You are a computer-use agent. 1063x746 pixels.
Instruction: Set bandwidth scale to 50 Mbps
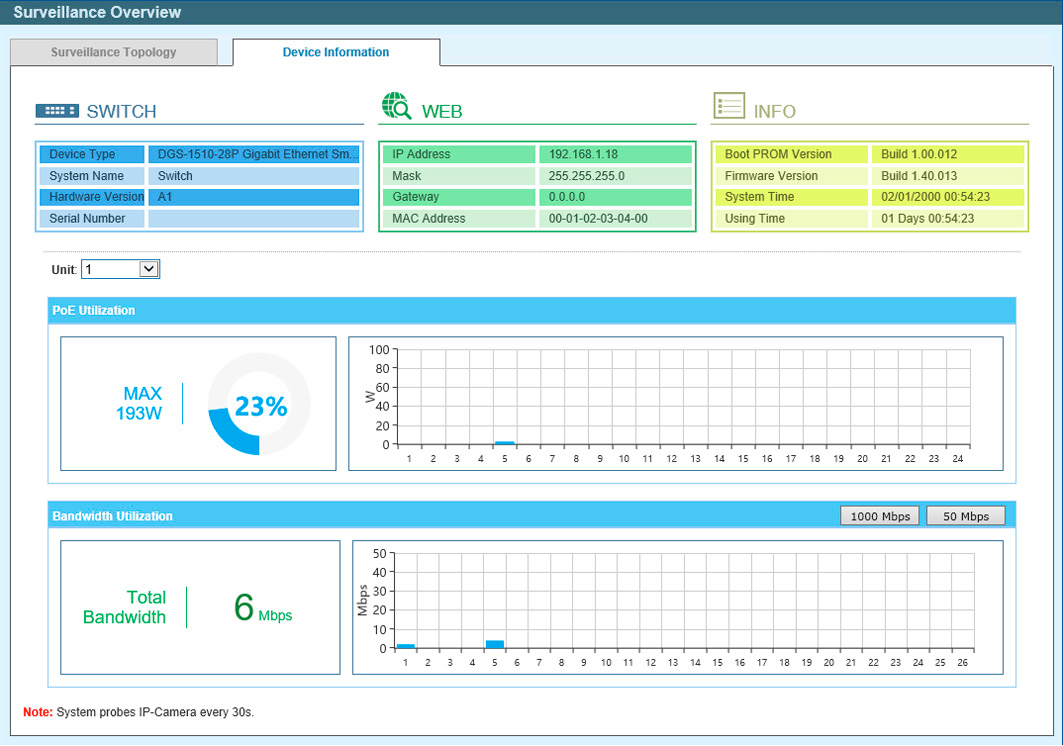(965, 516)
